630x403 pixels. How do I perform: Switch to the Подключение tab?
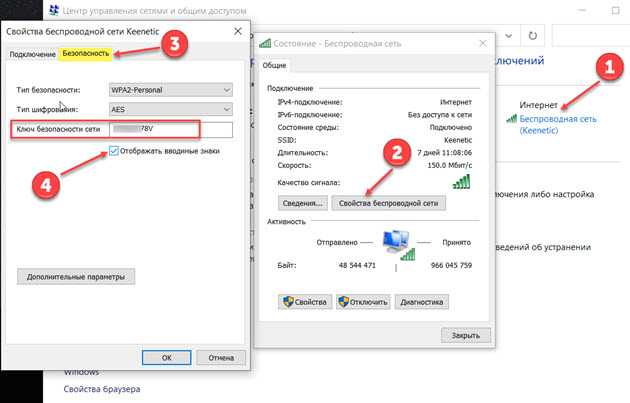pos(33,54)
